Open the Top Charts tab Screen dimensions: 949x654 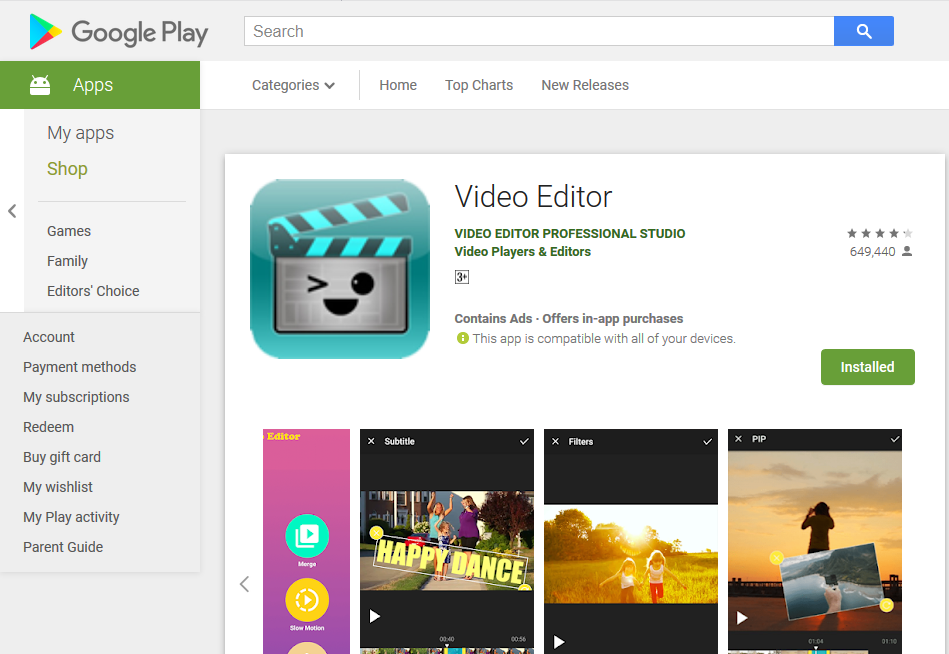point(479,85)
